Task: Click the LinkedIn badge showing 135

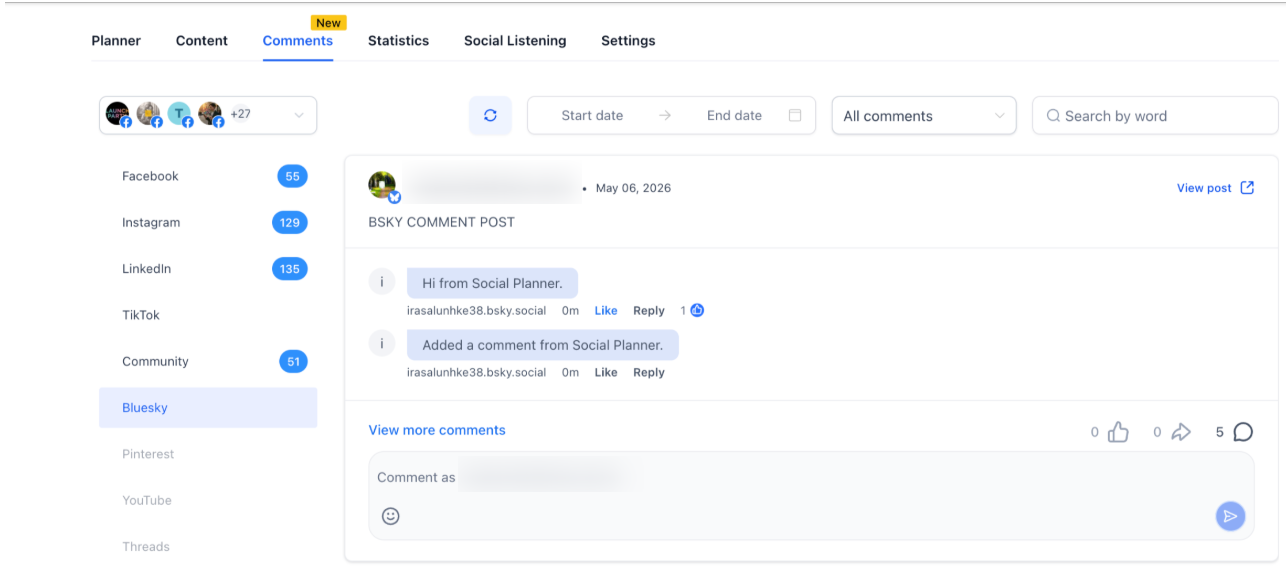Action: click(x=290, y=269)
